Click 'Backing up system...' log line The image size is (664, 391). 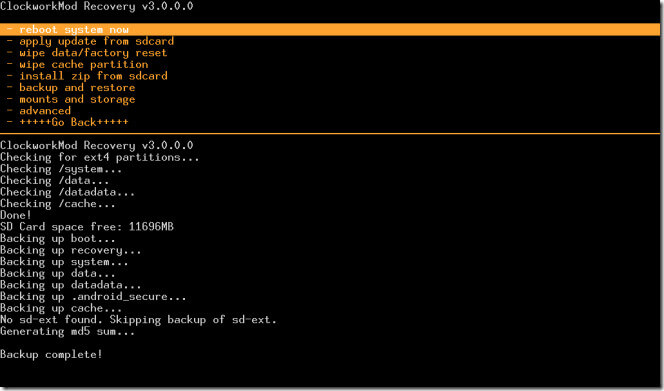64,261
